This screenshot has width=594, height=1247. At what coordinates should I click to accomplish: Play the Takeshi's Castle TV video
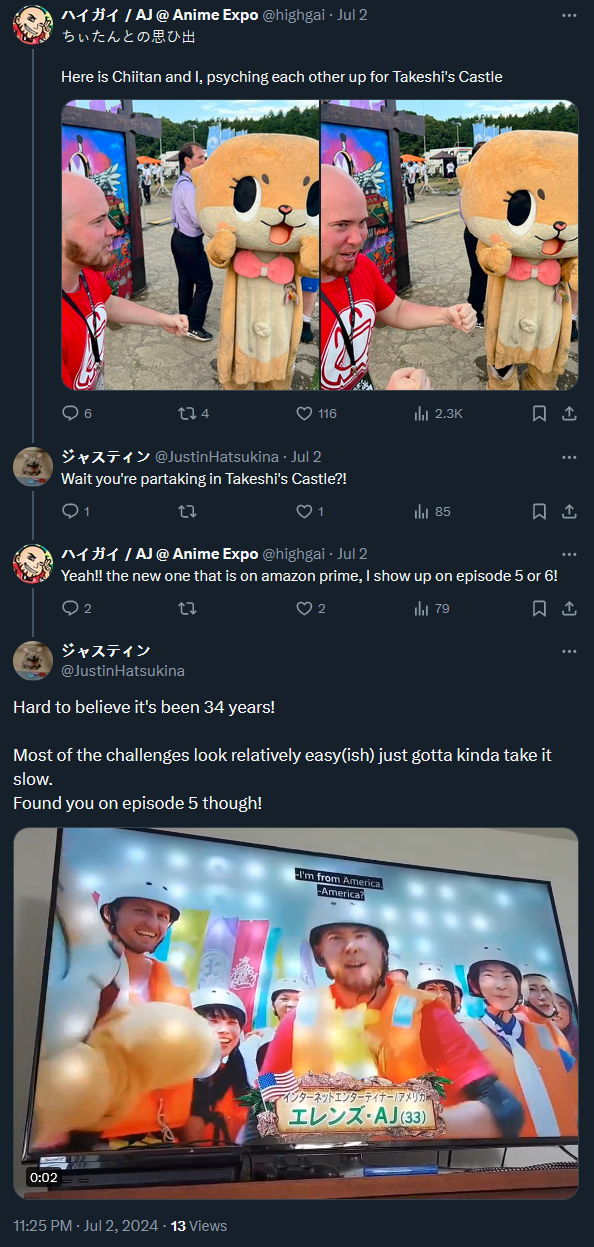tap(296, 1013)
